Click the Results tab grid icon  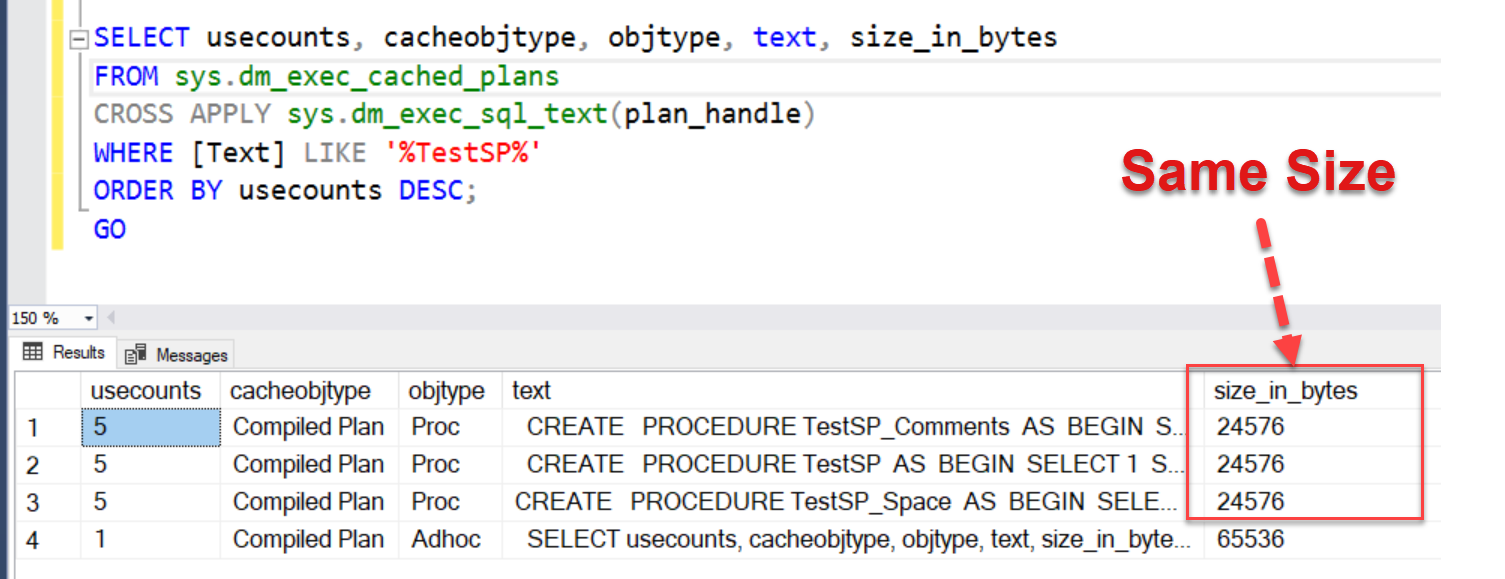(x=33, y=352)
